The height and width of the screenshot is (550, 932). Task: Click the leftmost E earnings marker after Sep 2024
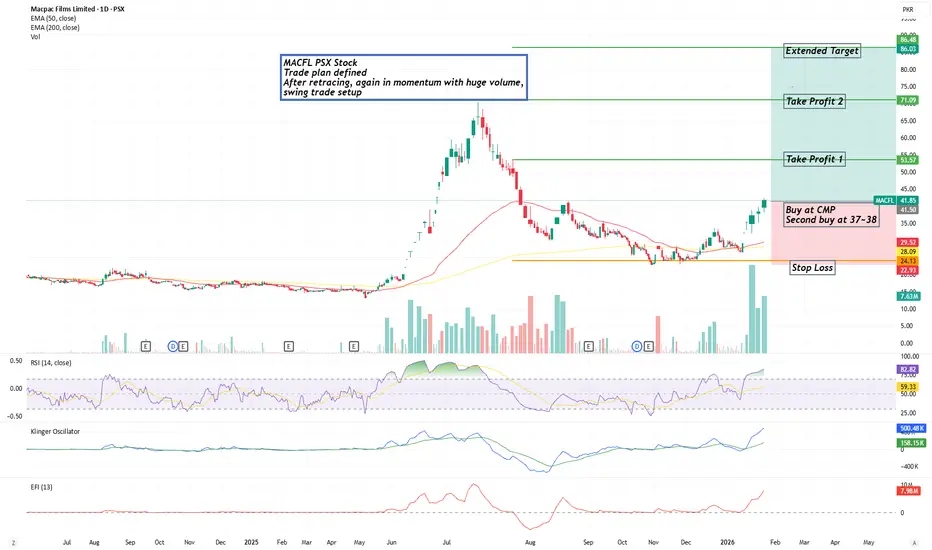[x=146, y=346]
